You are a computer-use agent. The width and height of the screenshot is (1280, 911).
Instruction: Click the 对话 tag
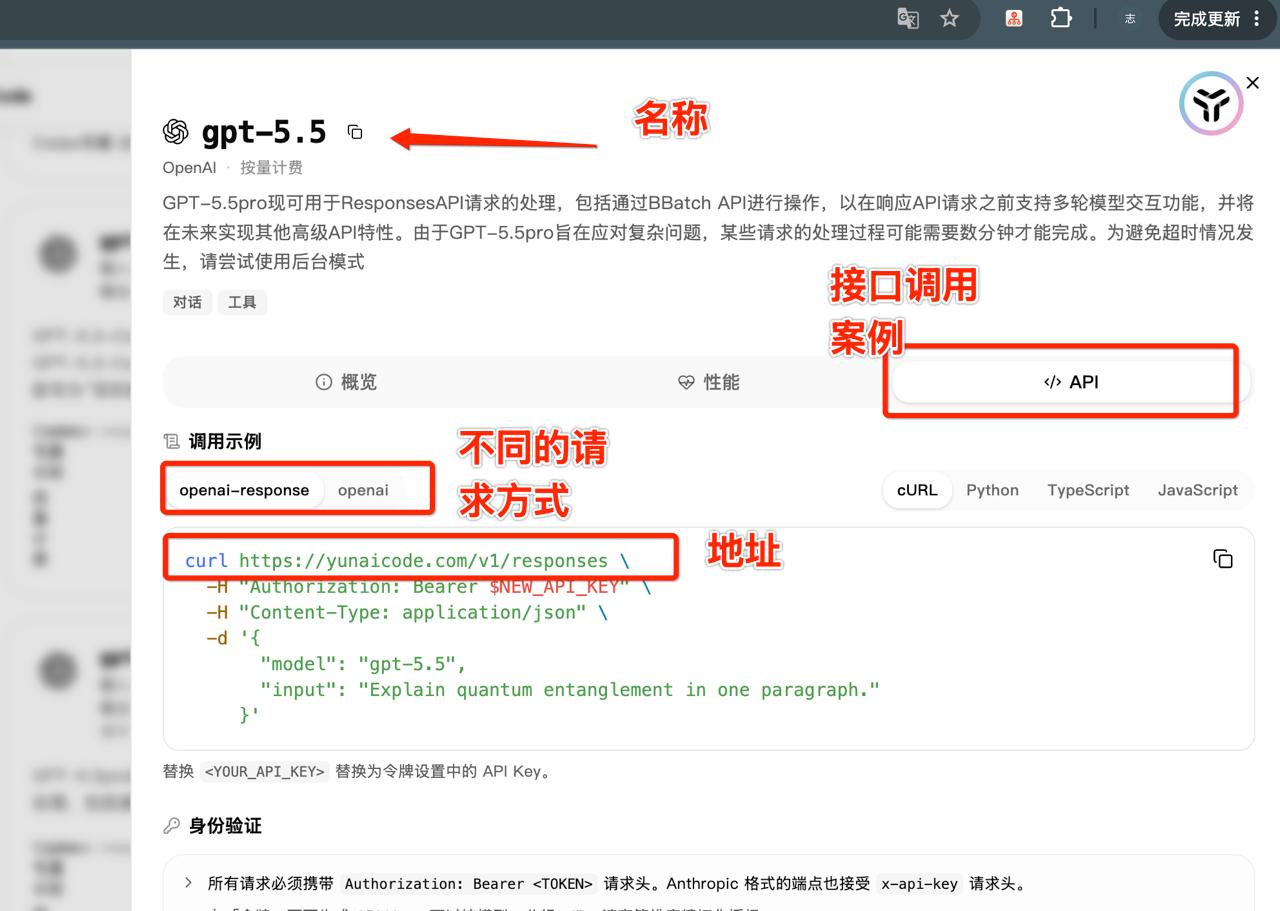pyautogui.click(x=187, y=302)
